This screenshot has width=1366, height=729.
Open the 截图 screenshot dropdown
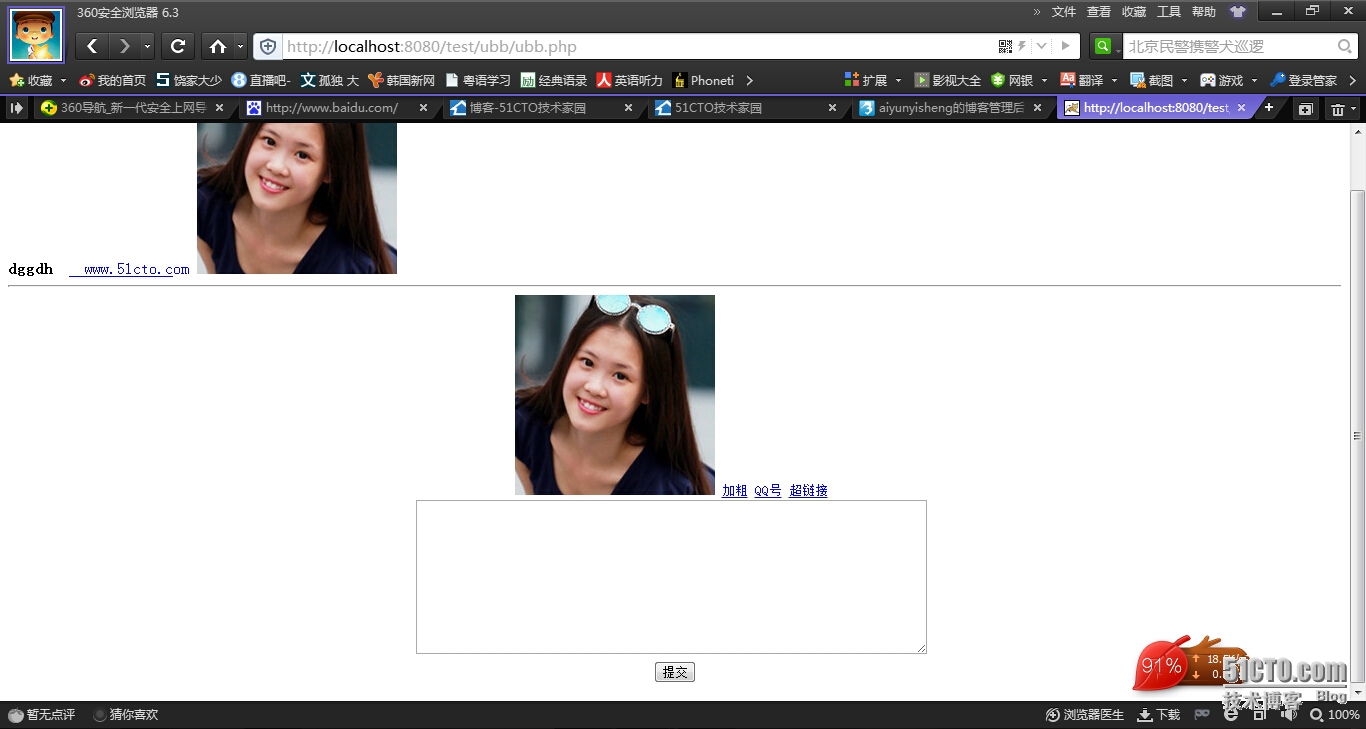point(1159,80)
